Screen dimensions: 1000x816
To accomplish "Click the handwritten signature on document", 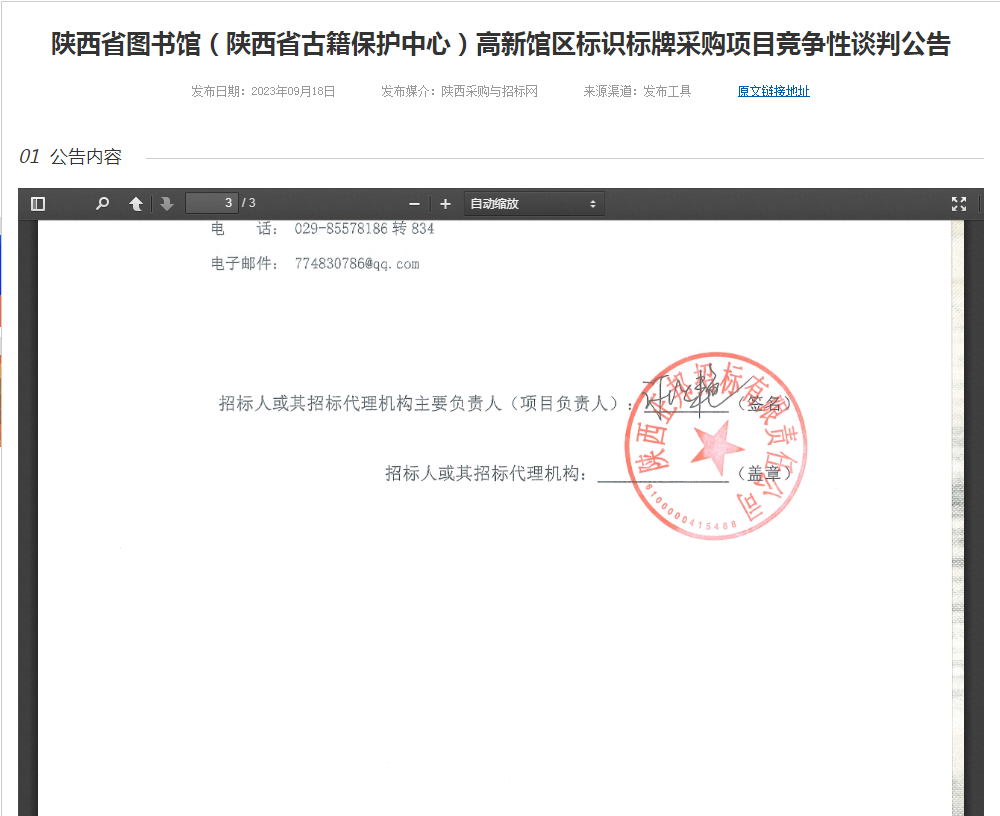I will coord(685,395).
